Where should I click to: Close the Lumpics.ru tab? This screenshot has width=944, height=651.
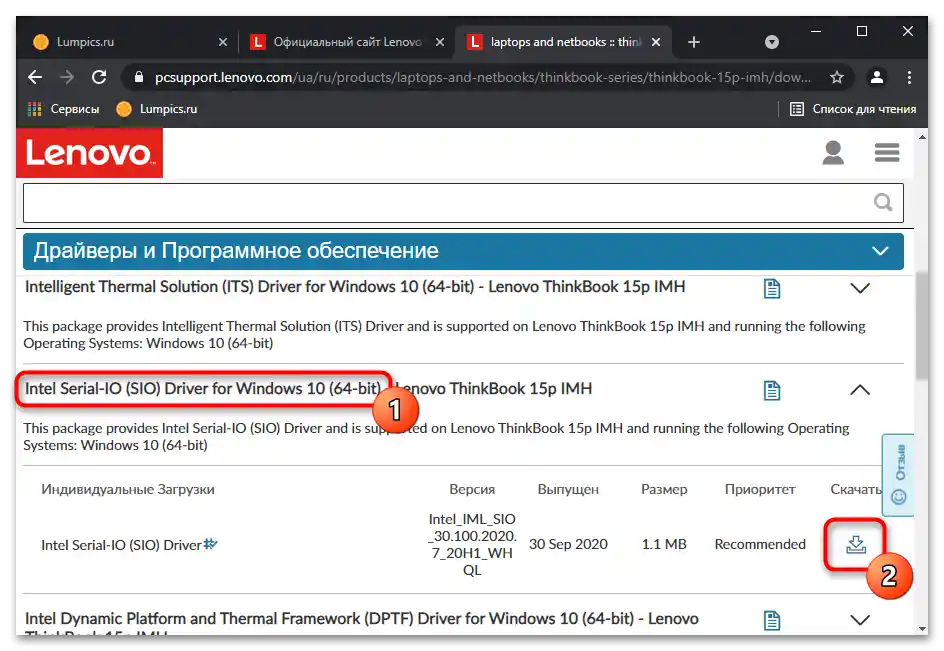[x=223, y=42]
